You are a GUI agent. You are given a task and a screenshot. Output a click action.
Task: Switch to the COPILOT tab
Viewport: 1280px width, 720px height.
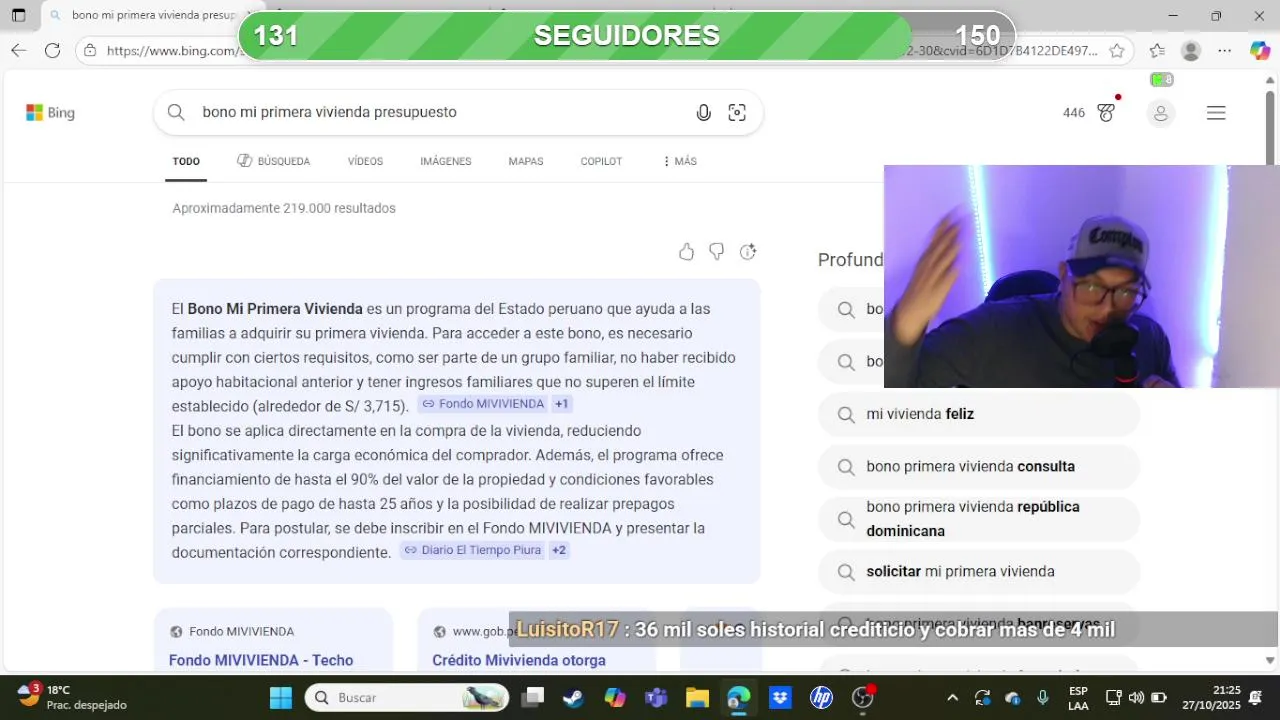pos(601,161)
